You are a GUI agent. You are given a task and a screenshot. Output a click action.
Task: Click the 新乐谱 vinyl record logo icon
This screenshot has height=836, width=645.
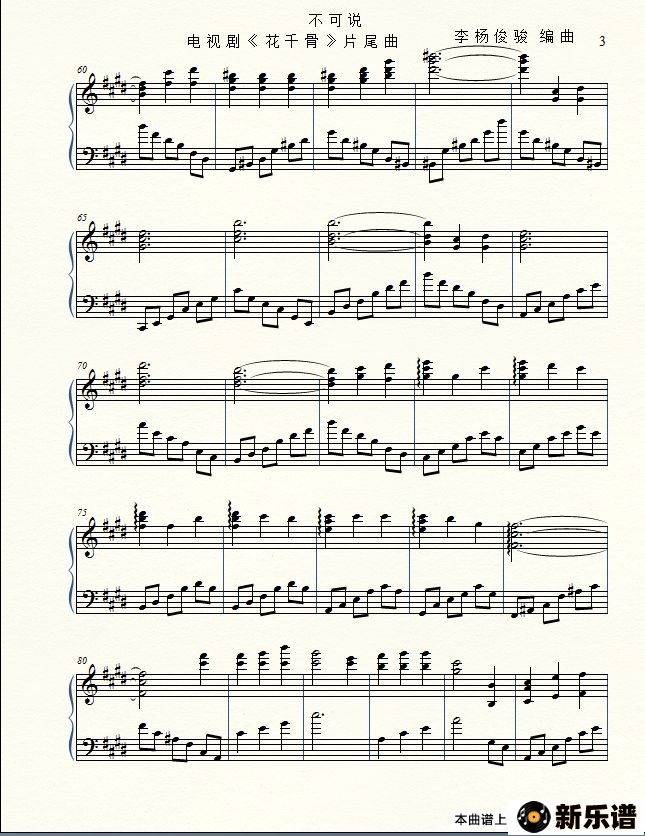click(534, 816)
